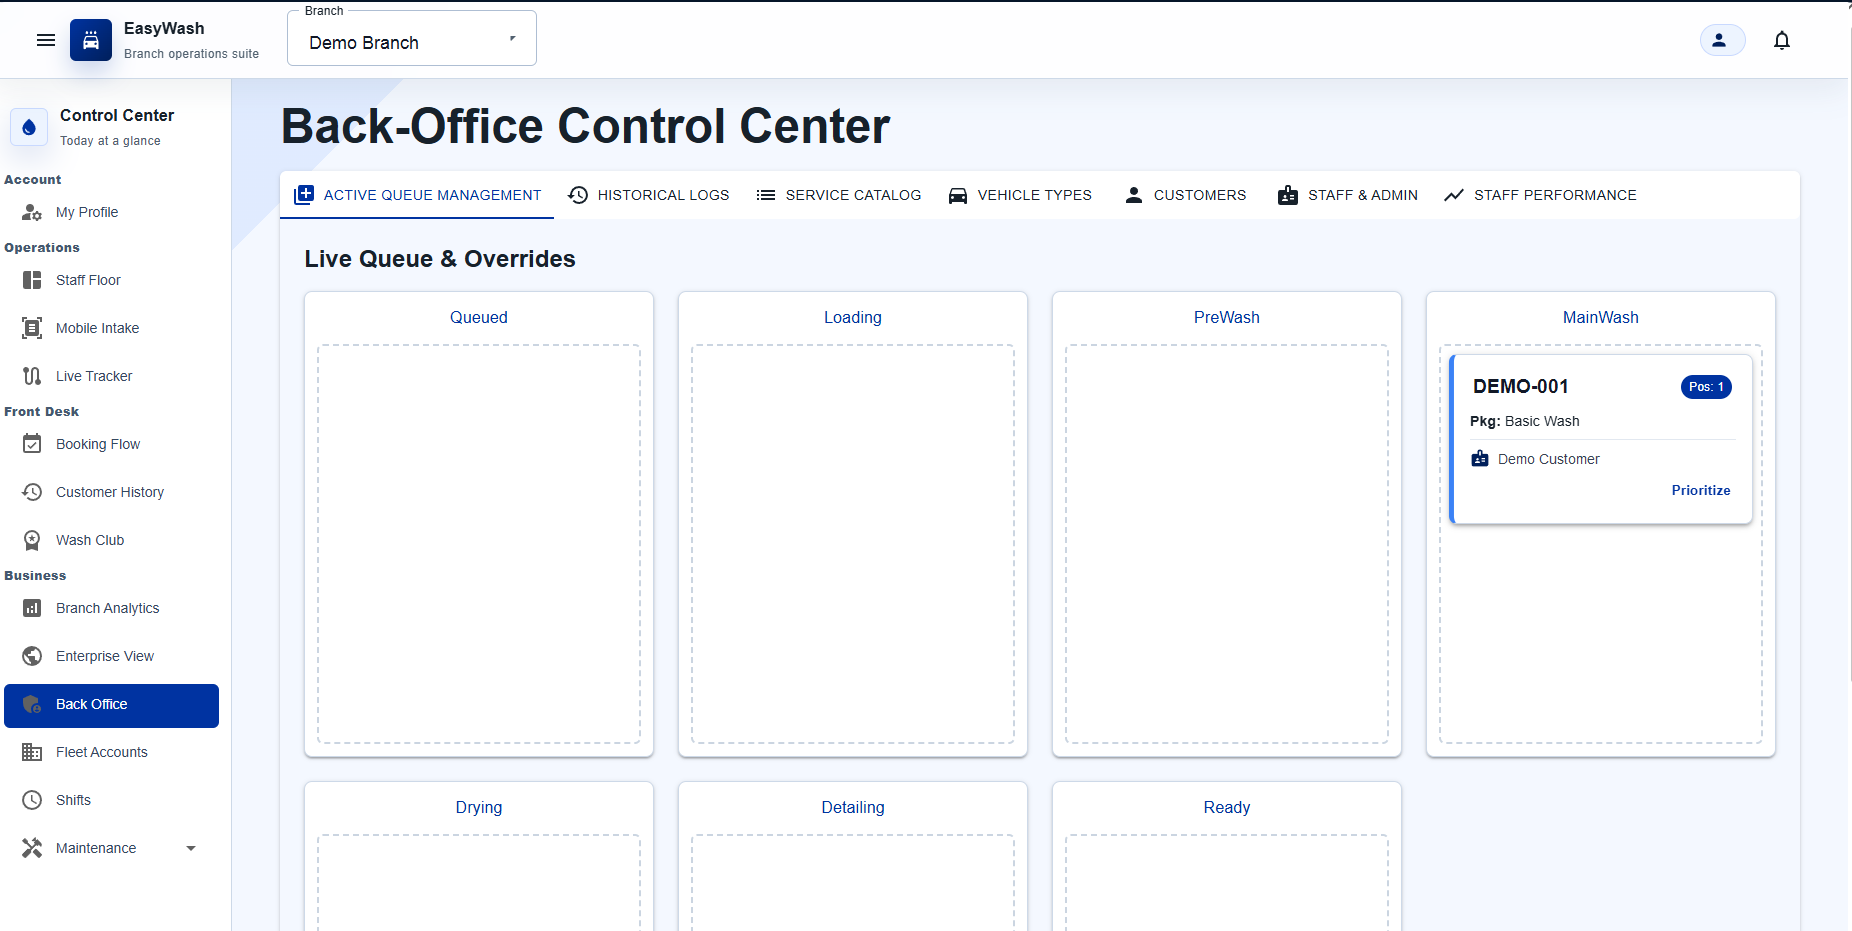Click Demo Customer badge icon on DEMO-001 card

point(1480,459)
